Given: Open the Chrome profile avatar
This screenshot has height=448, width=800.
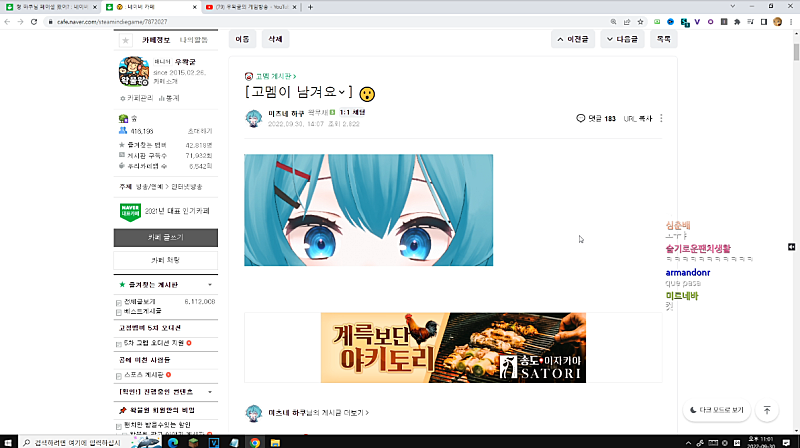Looking at the screenshot, I should pyautogui.click(x=778, y=22).
